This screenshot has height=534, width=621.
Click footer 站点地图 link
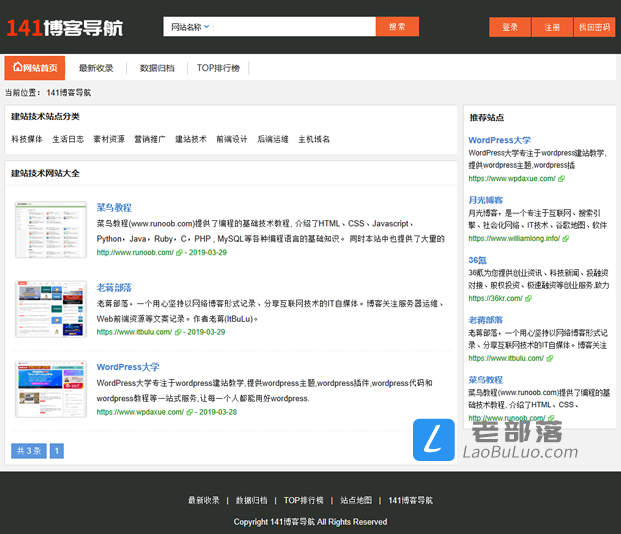pos(356,500)
